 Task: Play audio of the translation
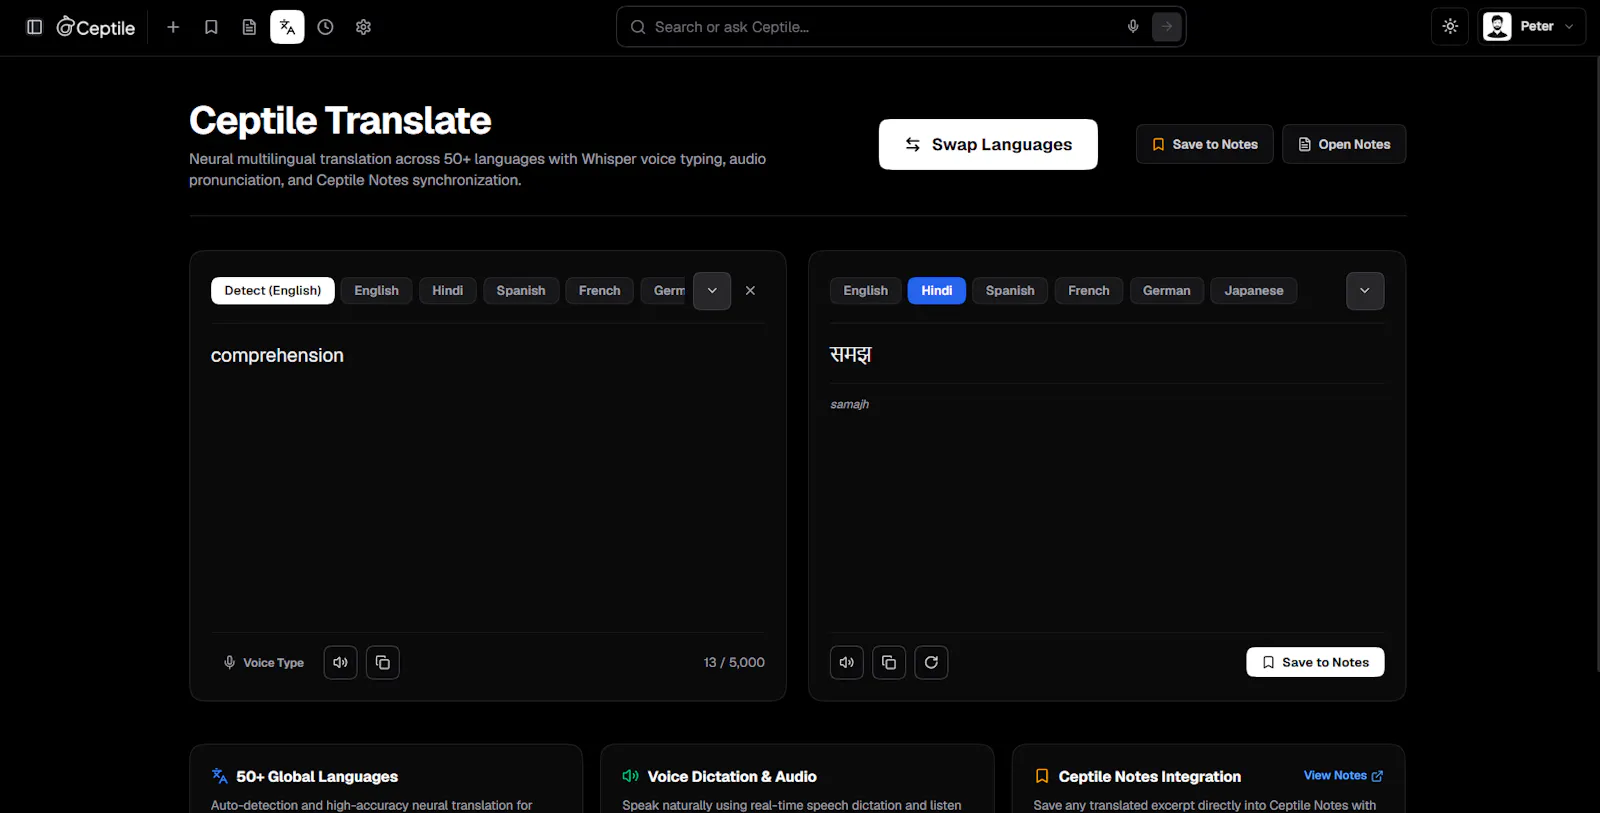847,662
